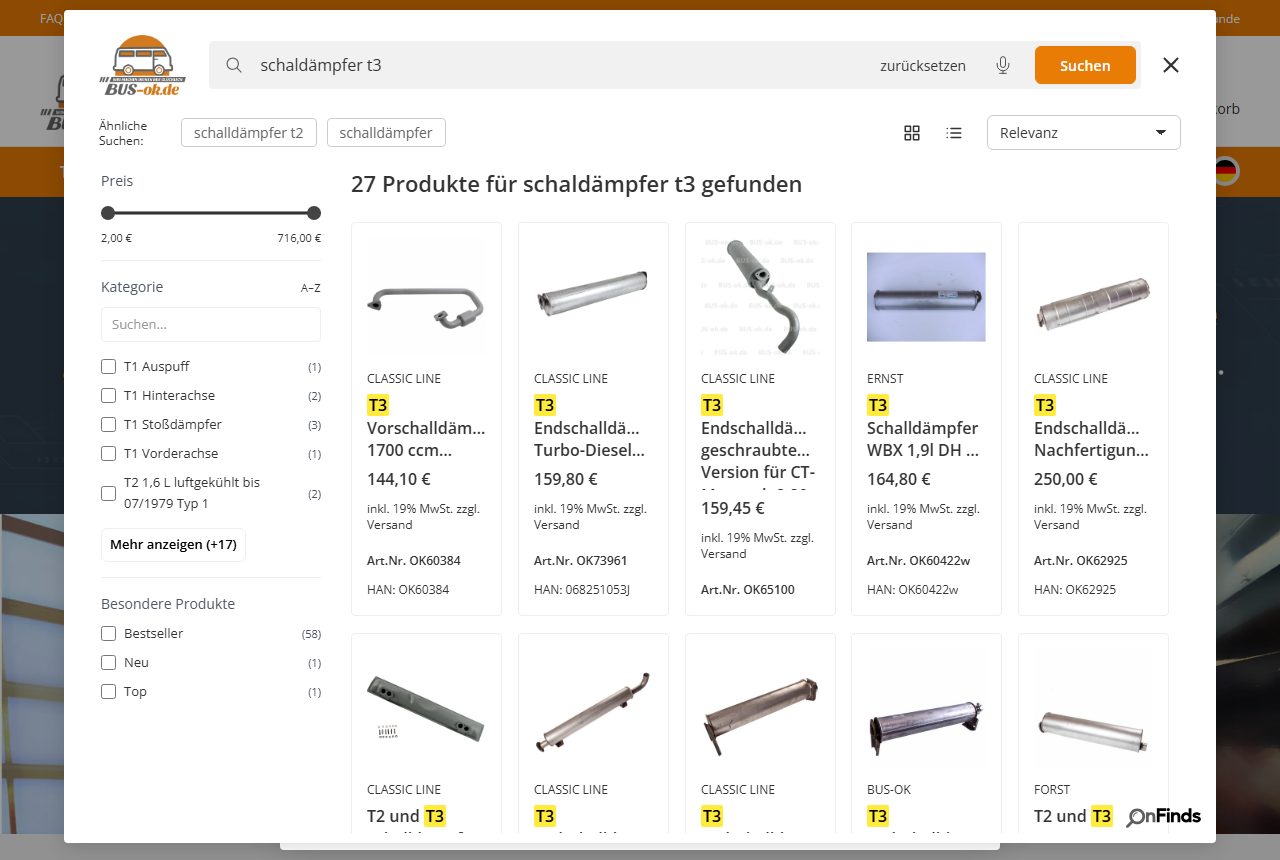Screen dimensions: 1280x860
Task: Open the Endschalldämpfer Turbo-Diesel product image
Action: (593, 297)
